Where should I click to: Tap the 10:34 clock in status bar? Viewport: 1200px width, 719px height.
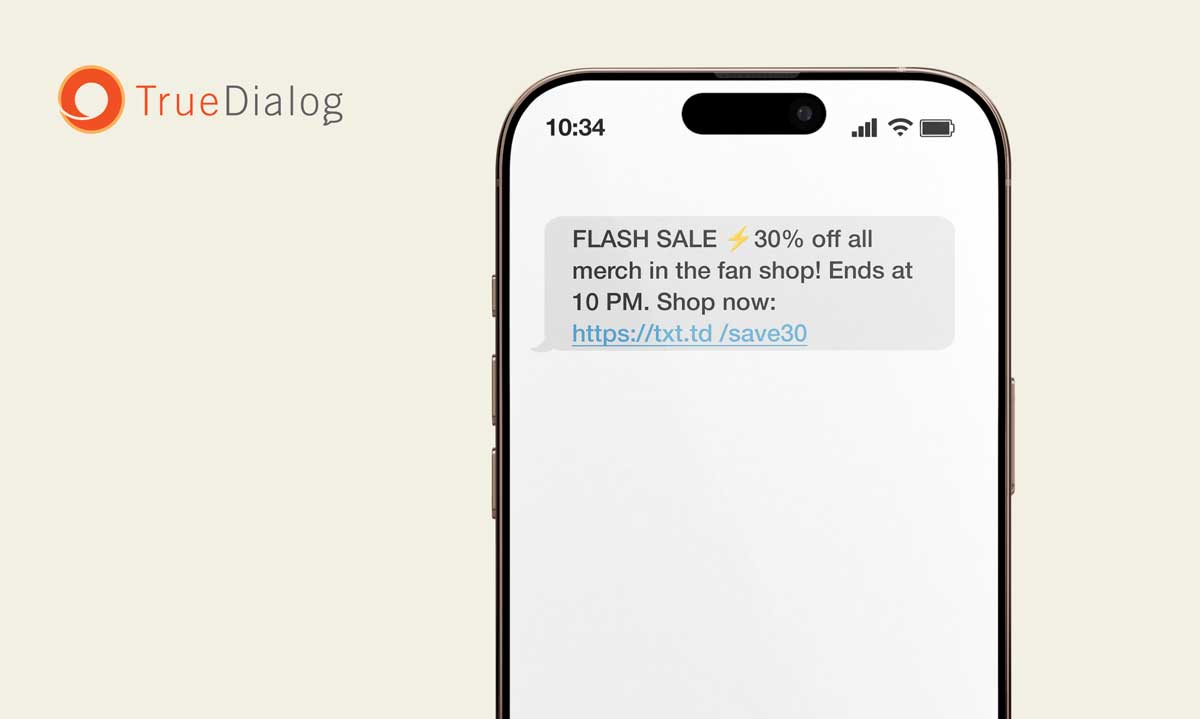tap(575, 128)
